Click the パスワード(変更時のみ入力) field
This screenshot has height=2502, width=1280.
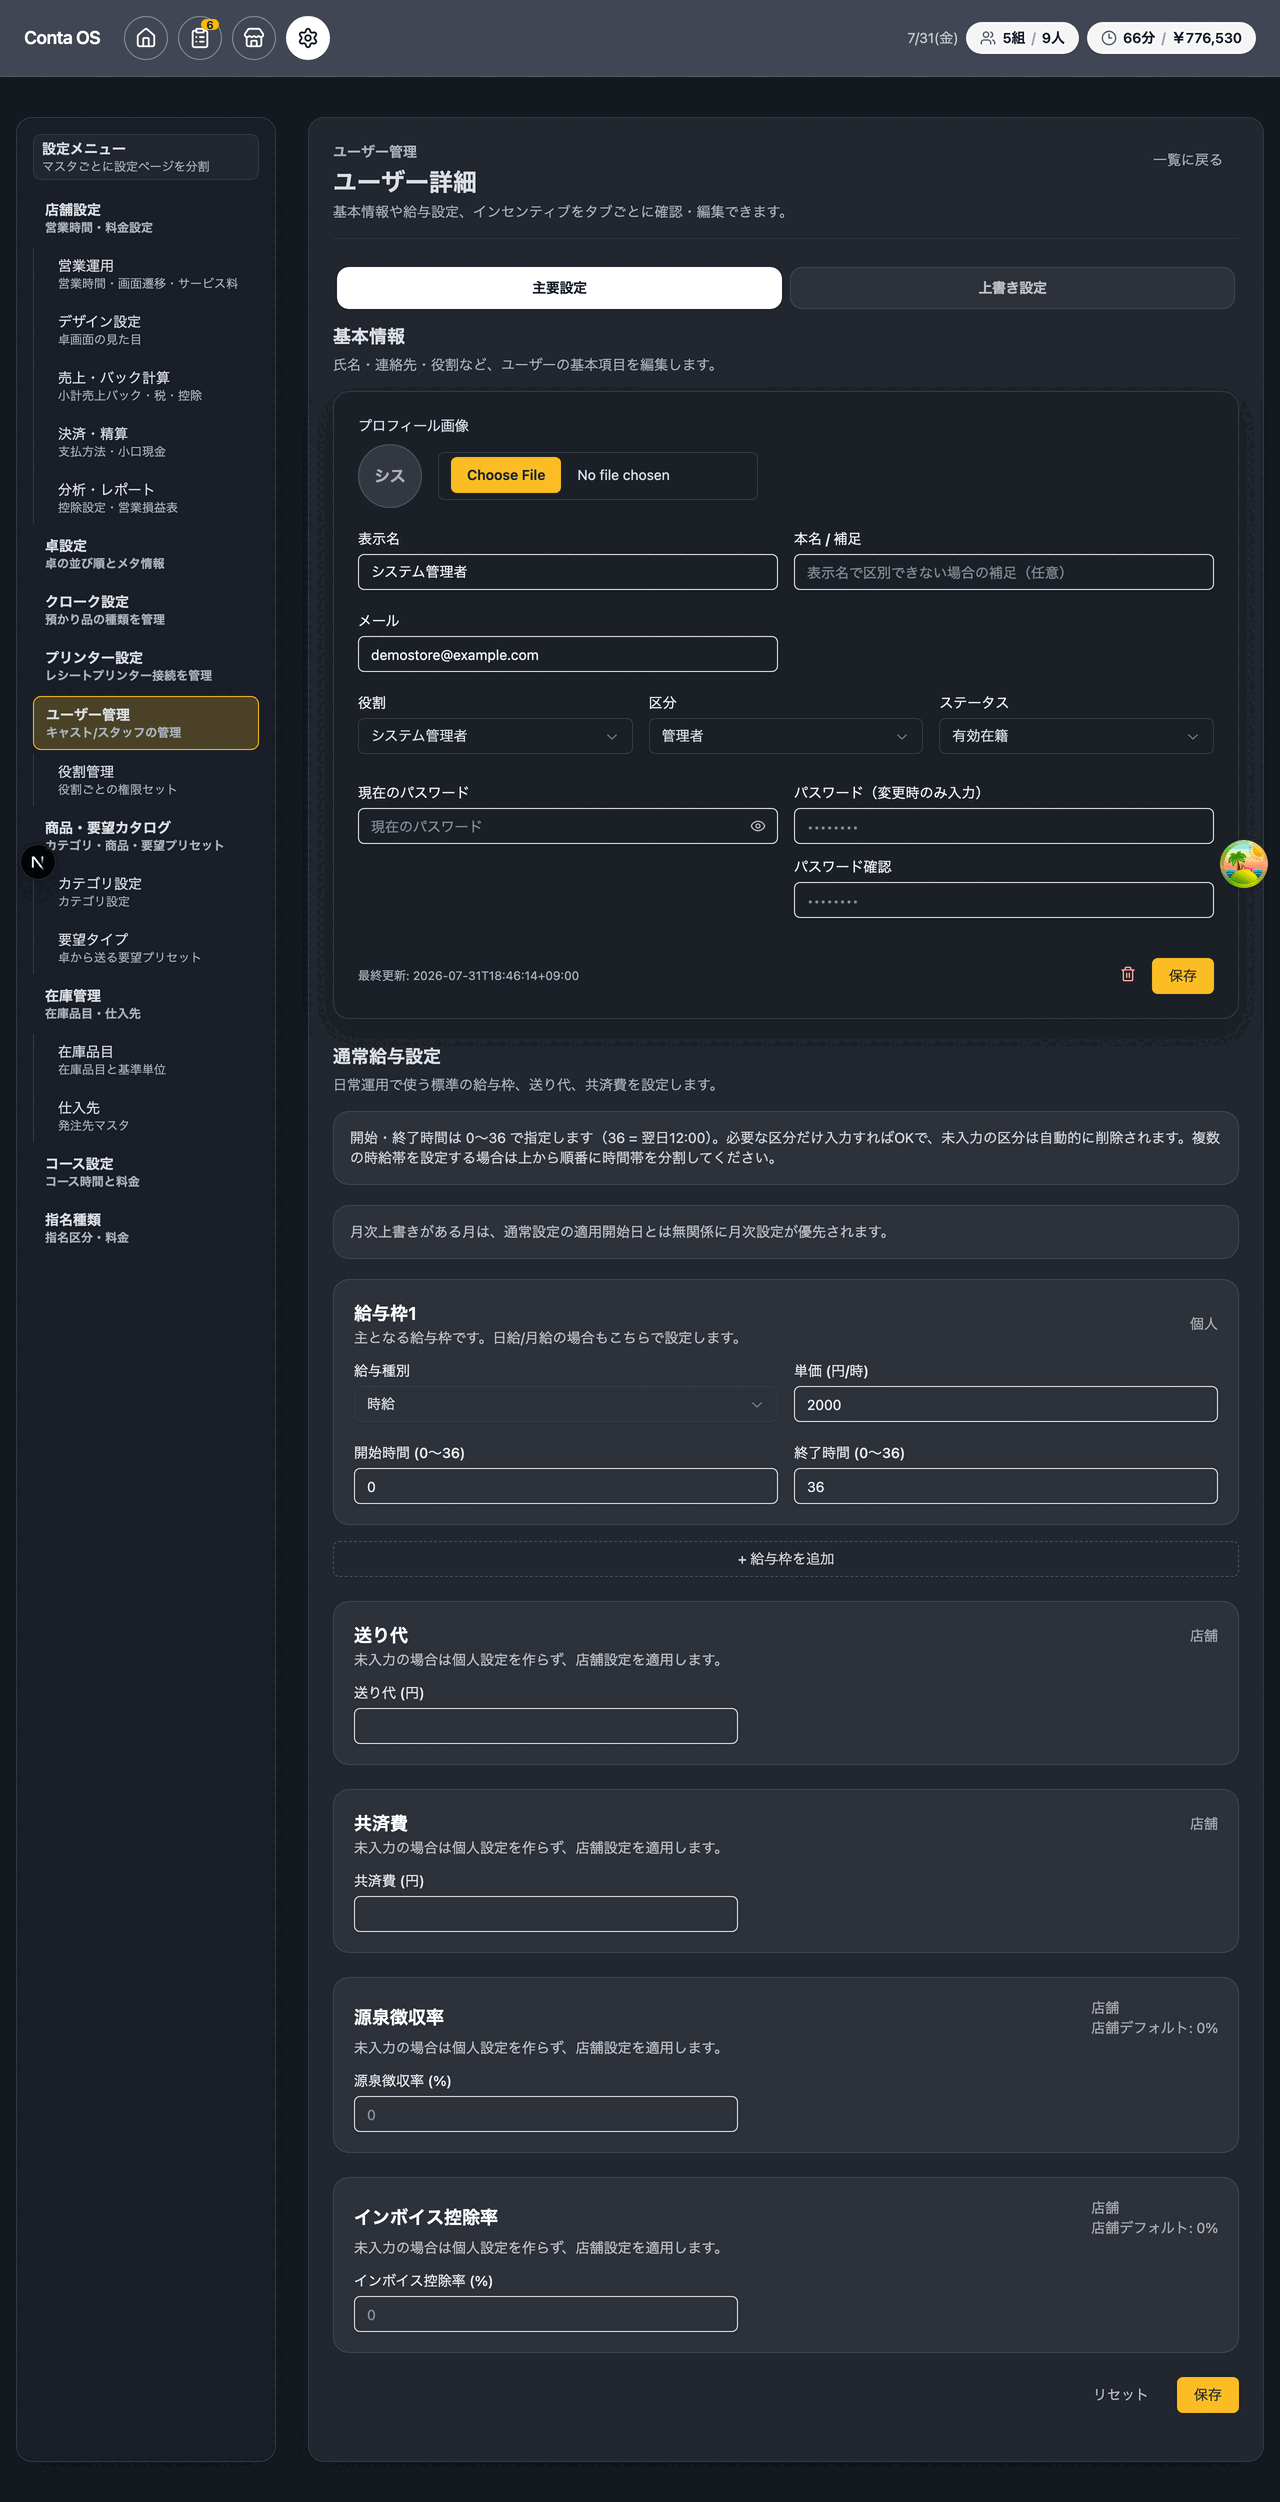[x=1004, y=826]
